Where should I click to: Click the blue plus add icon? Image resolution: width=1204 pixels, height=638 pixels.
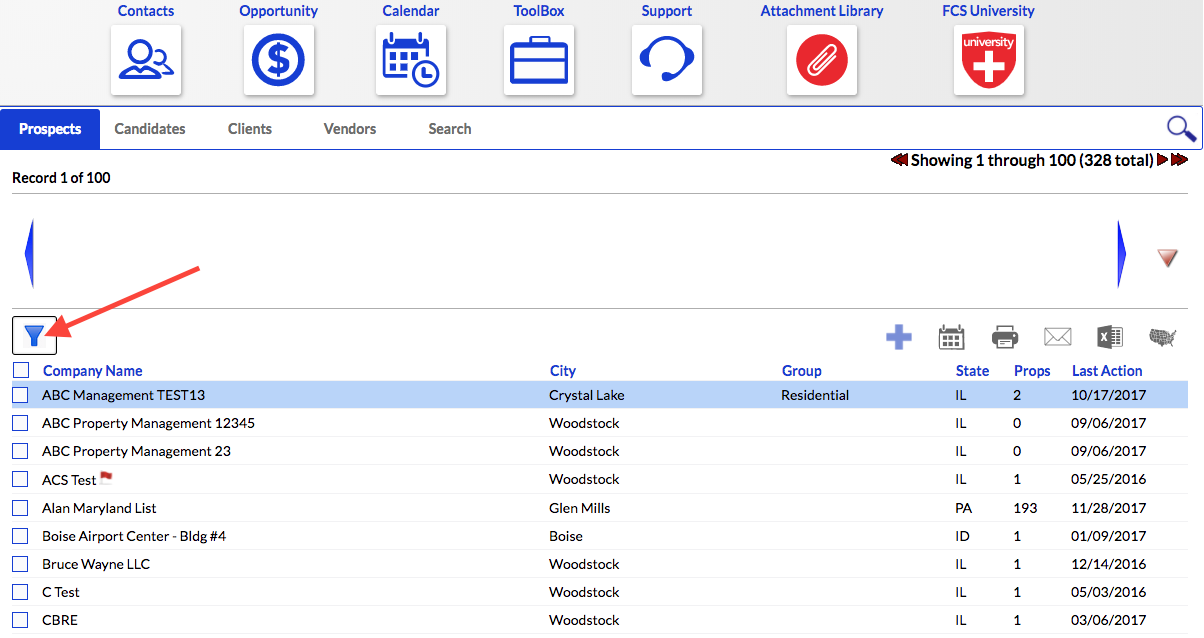(x=899, y=337)
